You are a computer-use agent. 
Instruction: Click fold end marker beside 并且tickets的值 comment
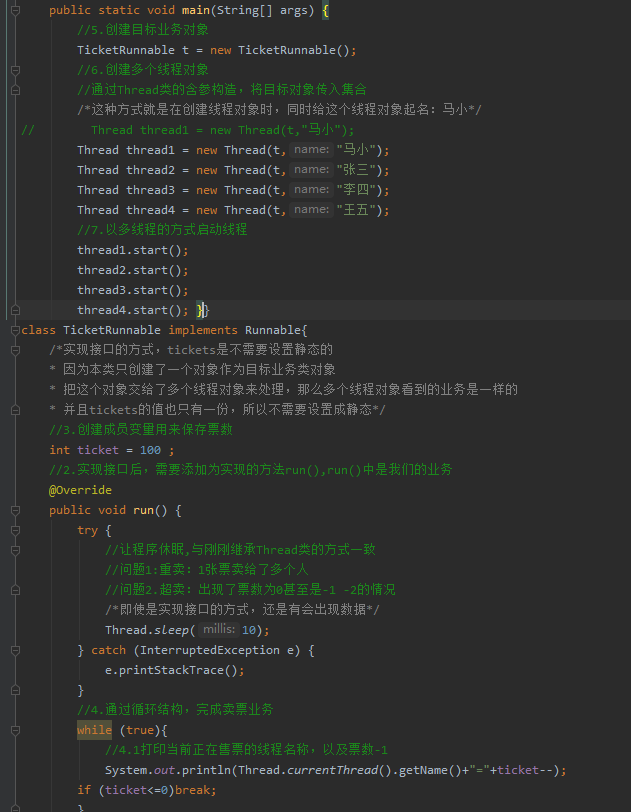point(16,410)
